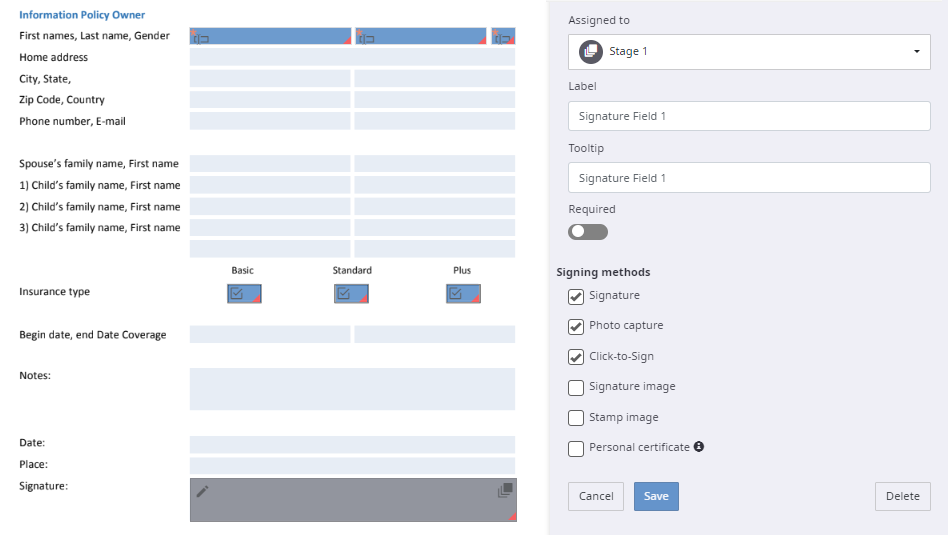Image resolution: width=948 pixels, height=535 pixels.
Task: Select the Basic insurance type checkbox field
Action: pos(243,294)
